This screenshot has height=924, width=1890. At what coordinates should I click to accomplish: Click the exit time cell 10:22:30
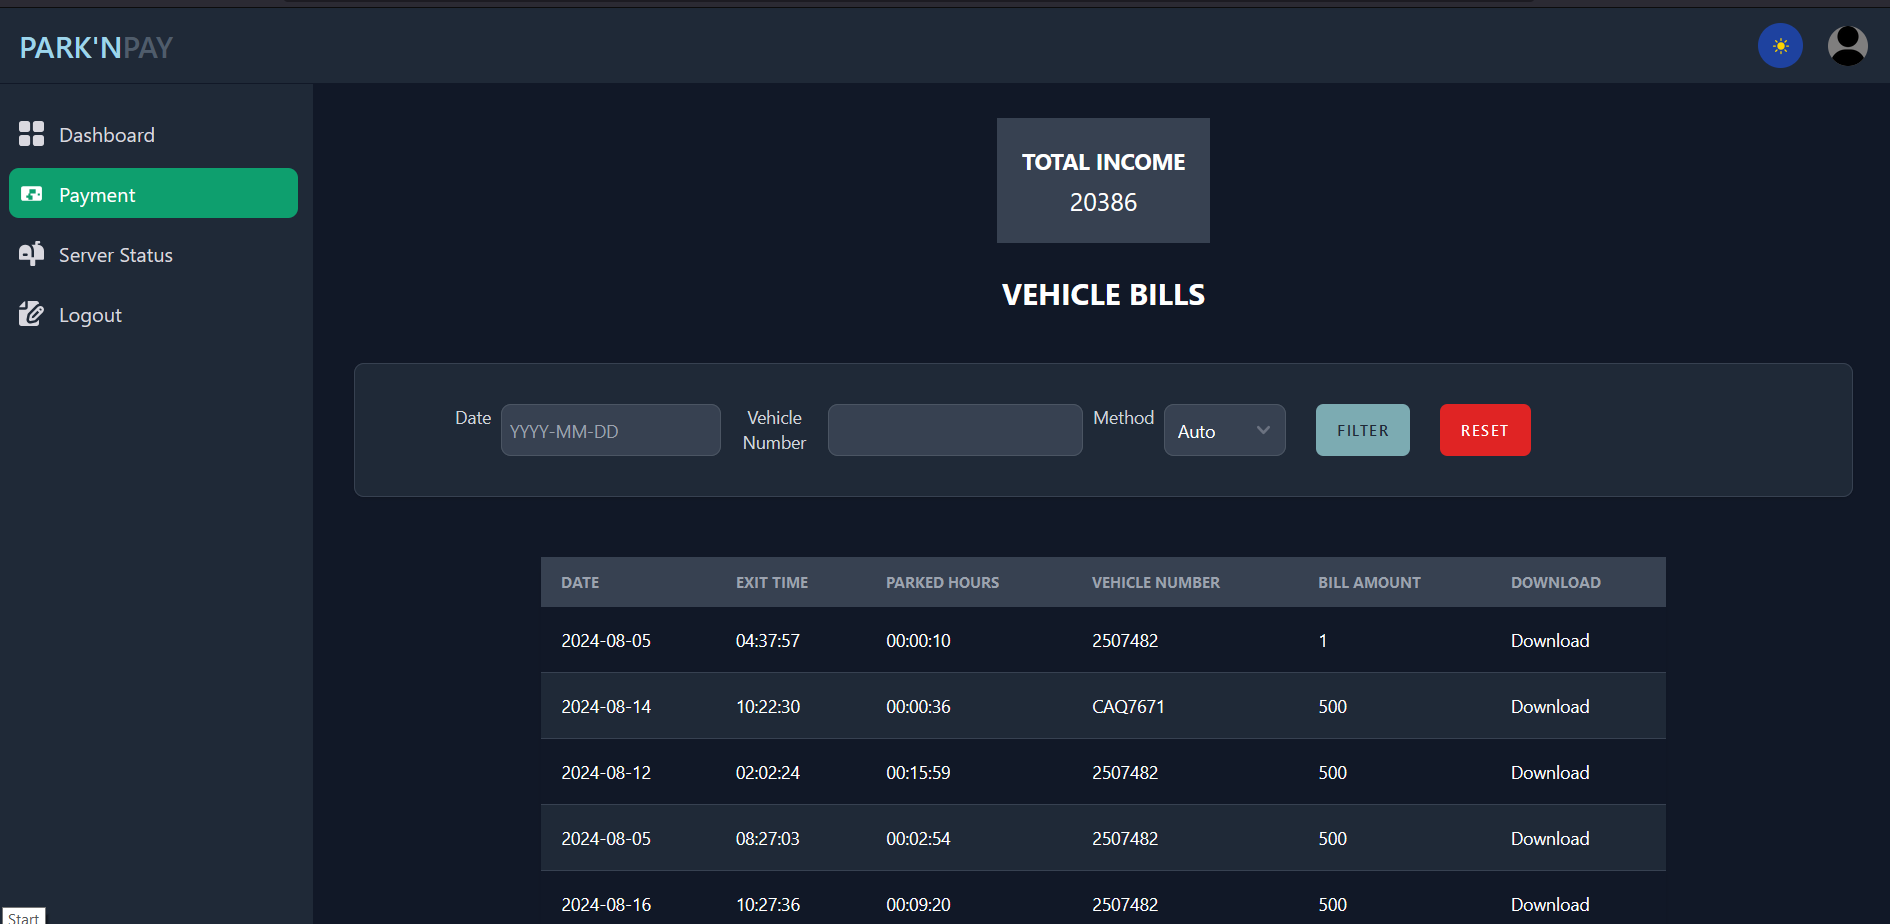pos(768,707)
